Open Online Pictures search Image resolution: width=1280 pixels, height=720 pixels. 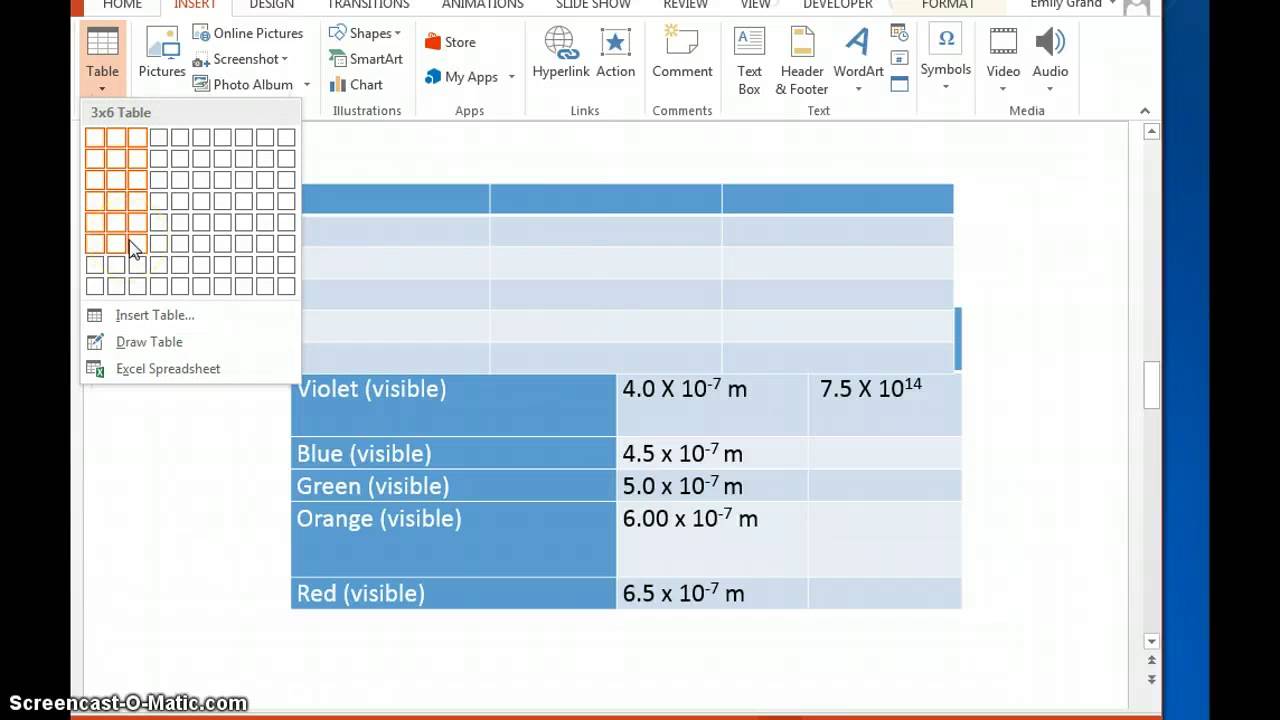tap(248, 33)
